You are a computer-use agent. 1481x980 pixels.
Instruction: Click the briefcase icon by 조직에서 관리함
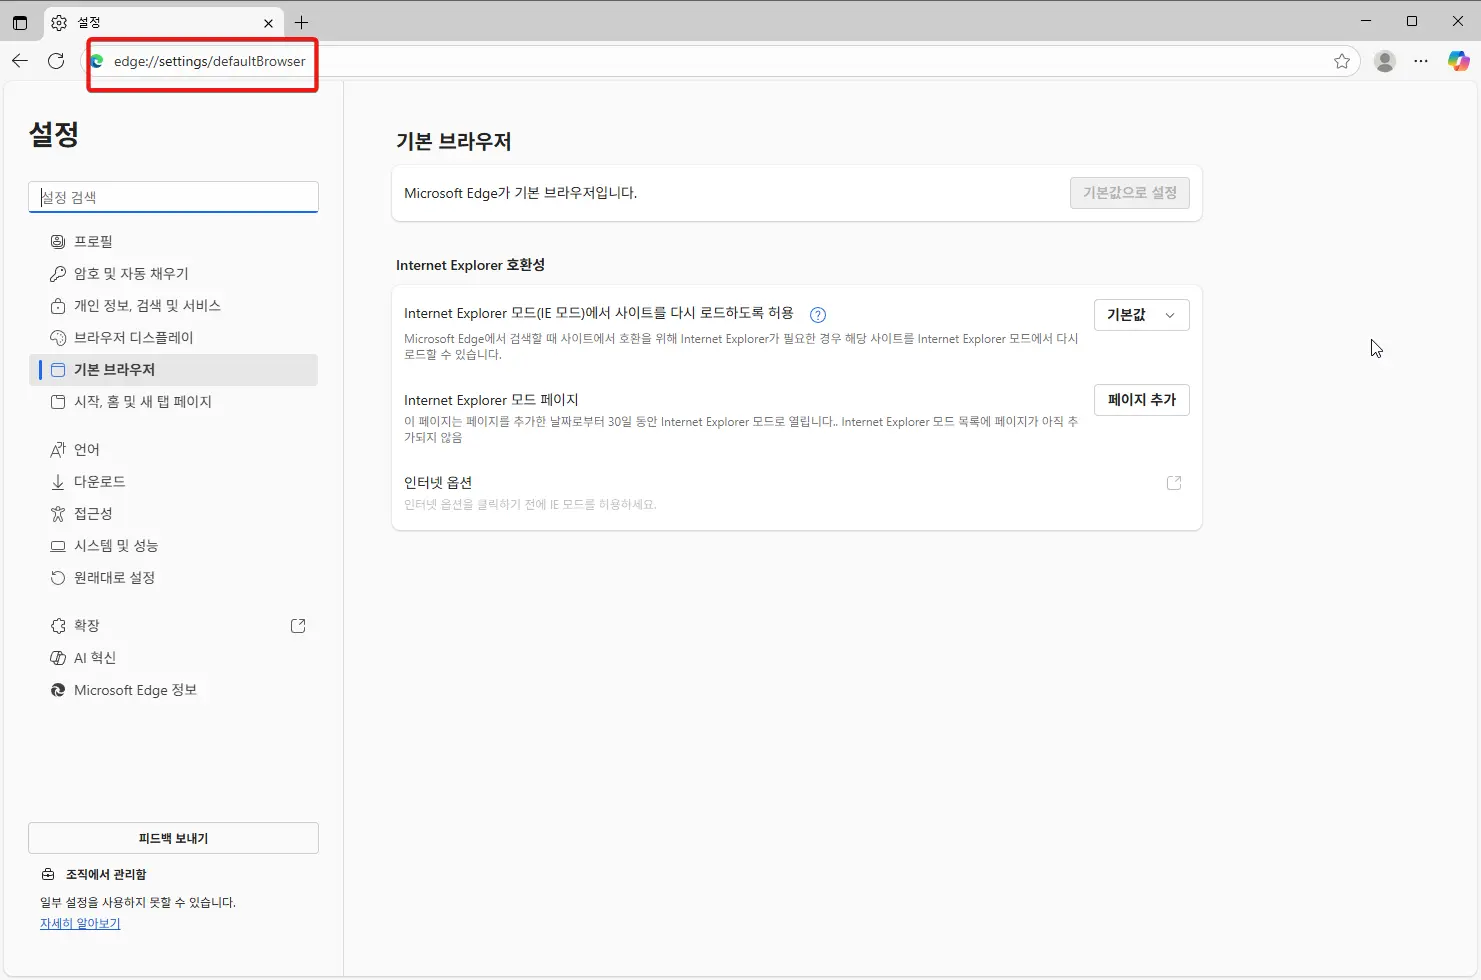48,874
